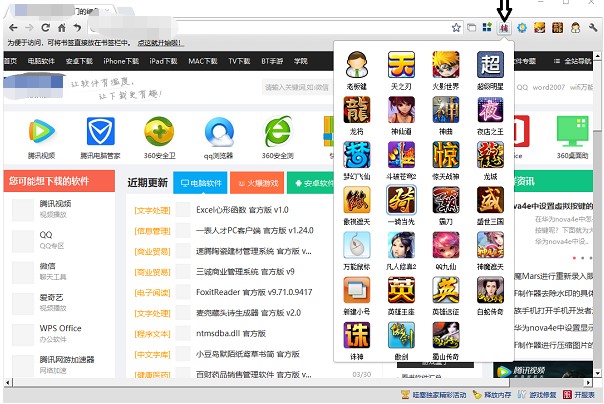604x404 pixels.
Task: Click the browser back arrow
Action: pyautogui.click(x=13, y=28)
